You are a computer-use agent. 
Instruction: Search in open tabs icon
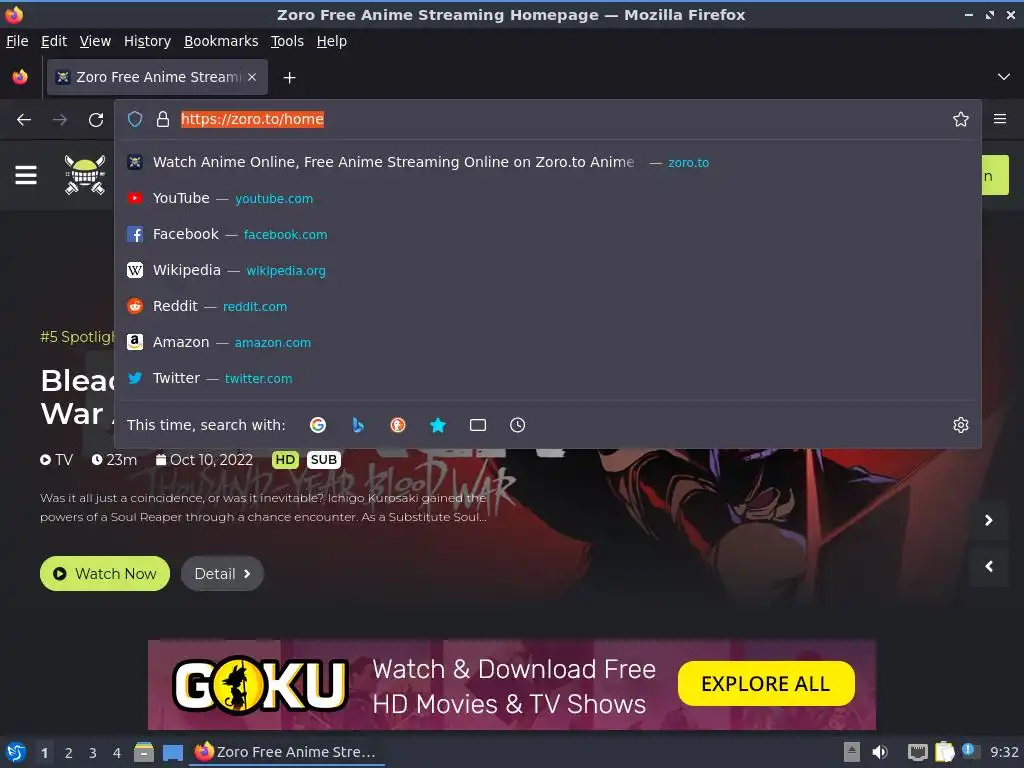point(478,425)
